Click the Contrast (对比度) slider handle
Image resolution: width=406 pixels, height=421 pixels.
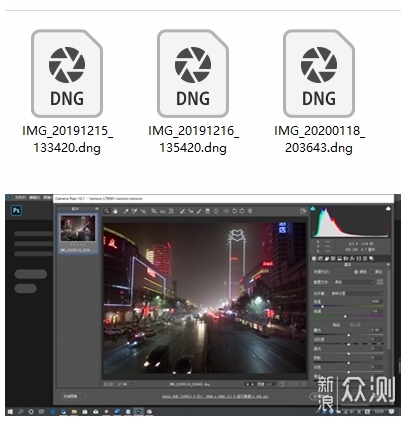(x=349, y=344)
